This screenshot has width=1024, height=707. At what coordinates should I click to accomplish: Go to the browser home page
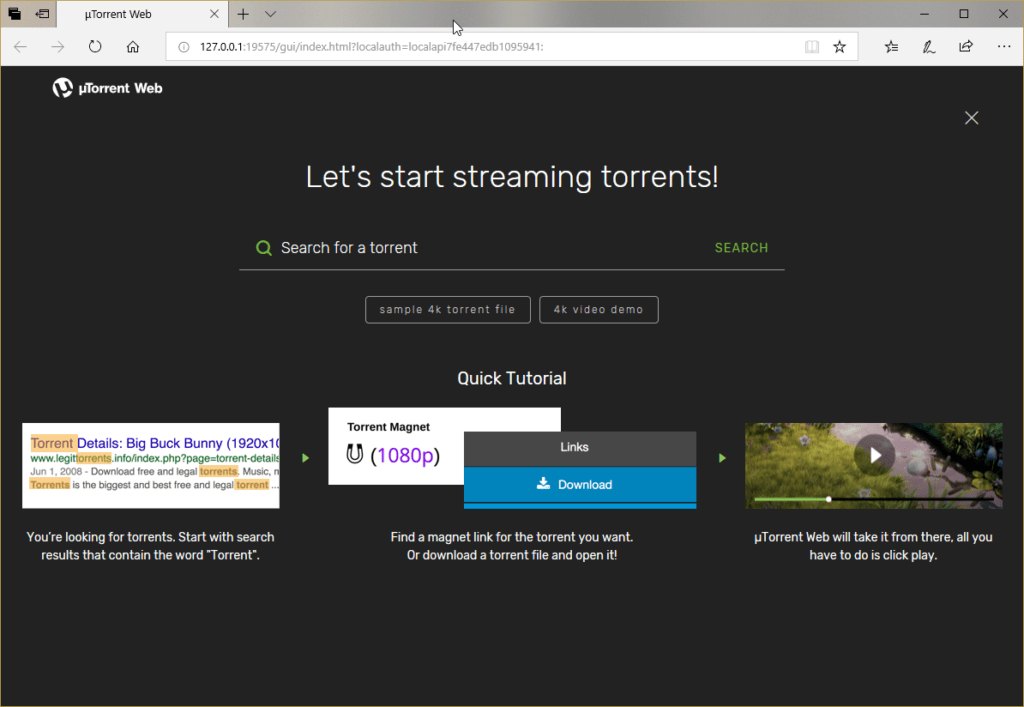[x=133, y=46]
